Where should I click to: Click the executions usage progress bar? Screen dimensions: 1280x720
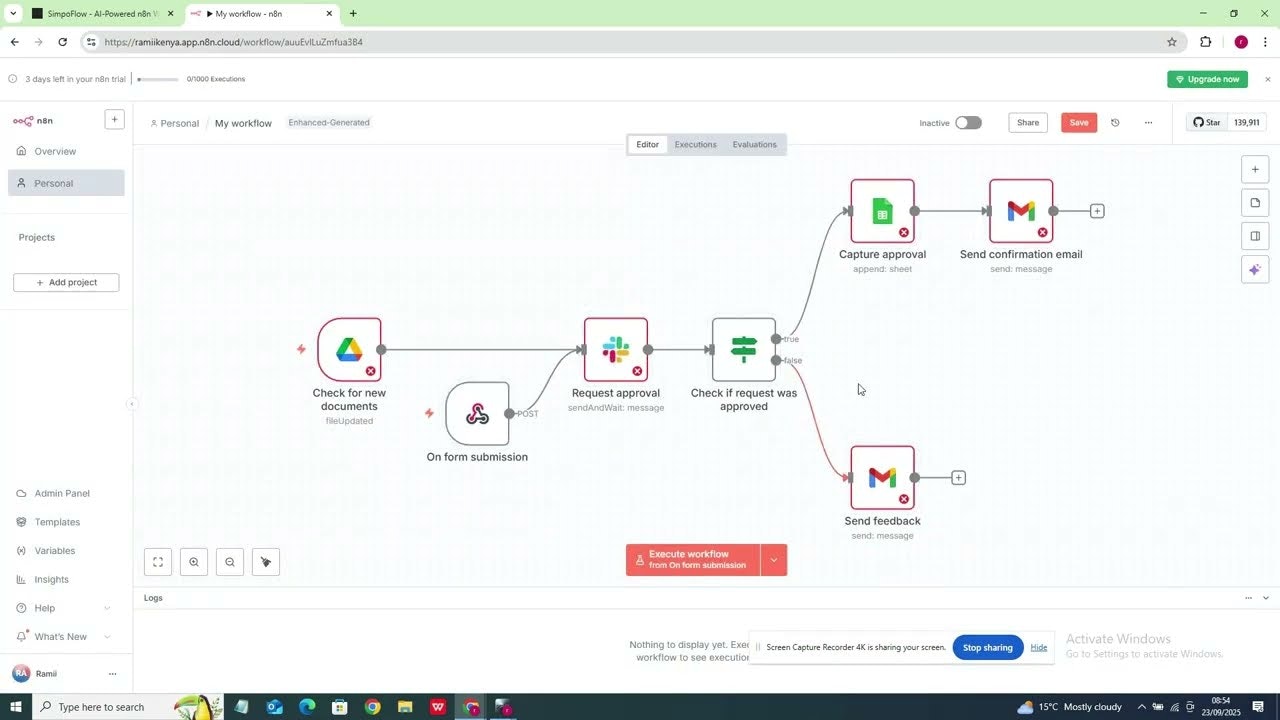point(158,79)
